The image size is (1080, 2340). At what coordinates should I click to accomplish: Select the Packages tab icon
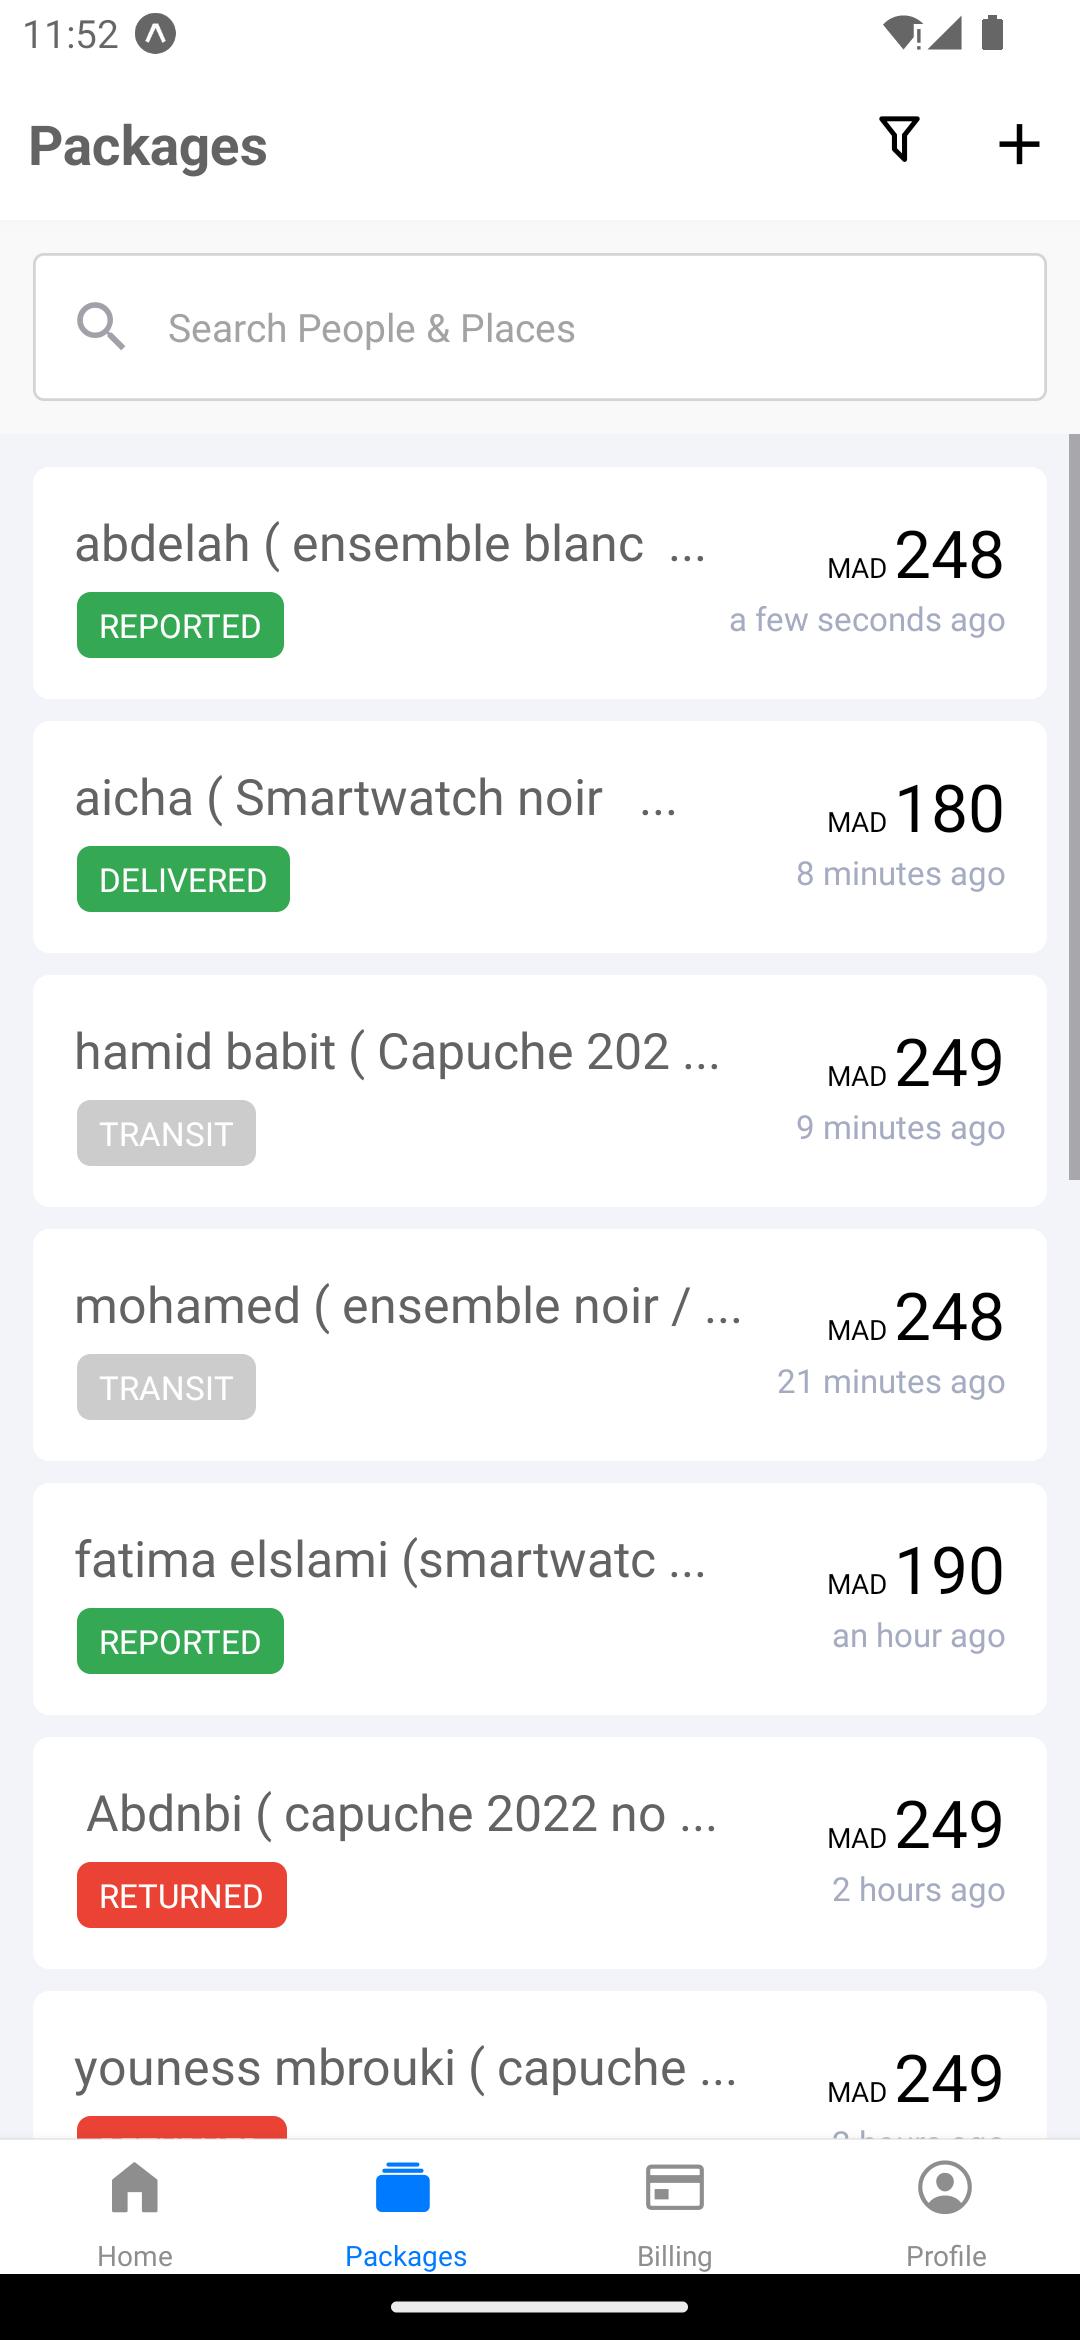click(404, 2188)
